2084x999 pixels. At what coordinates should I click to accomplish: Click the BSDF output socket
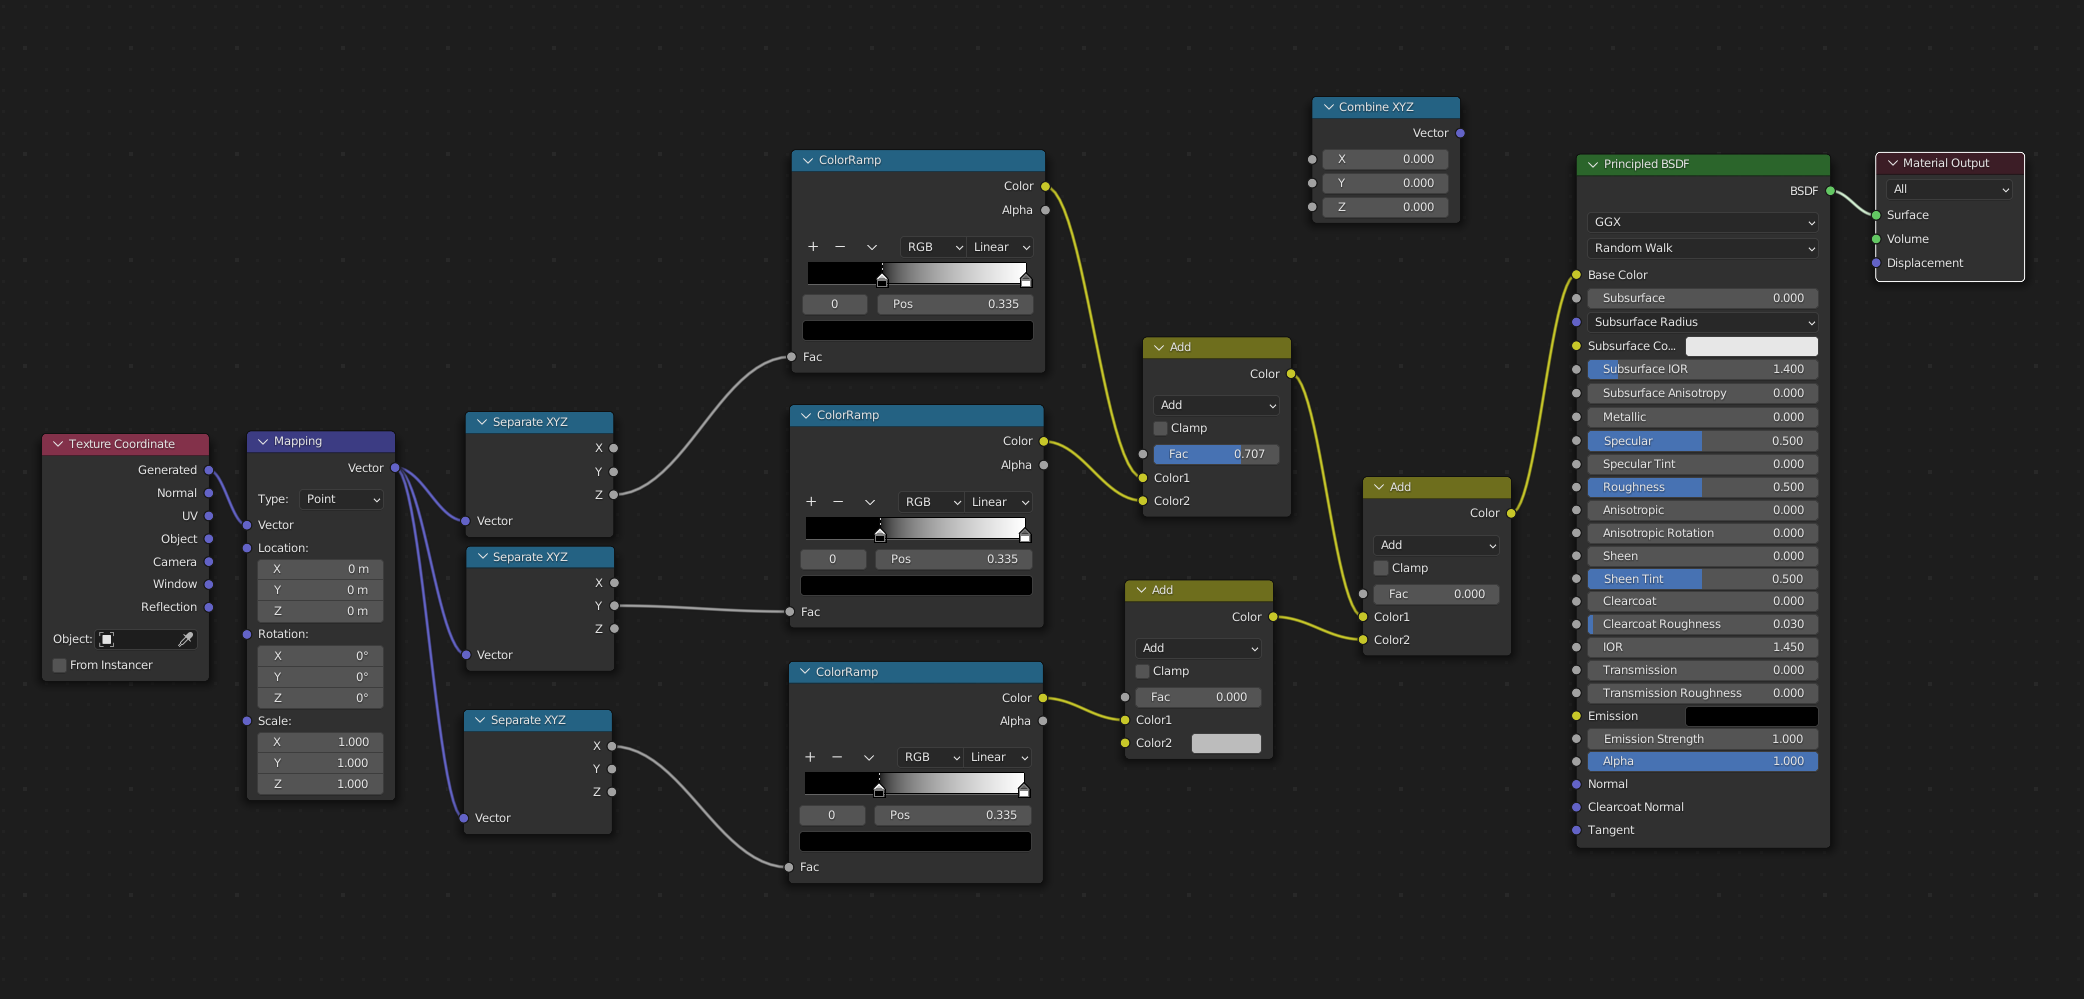(1830, 191)
